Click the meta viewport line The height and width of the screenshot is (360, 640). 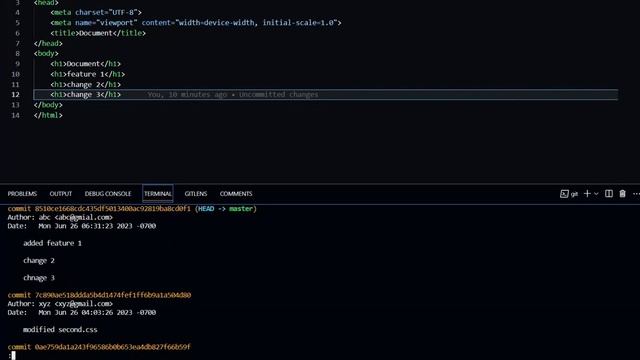196,23
